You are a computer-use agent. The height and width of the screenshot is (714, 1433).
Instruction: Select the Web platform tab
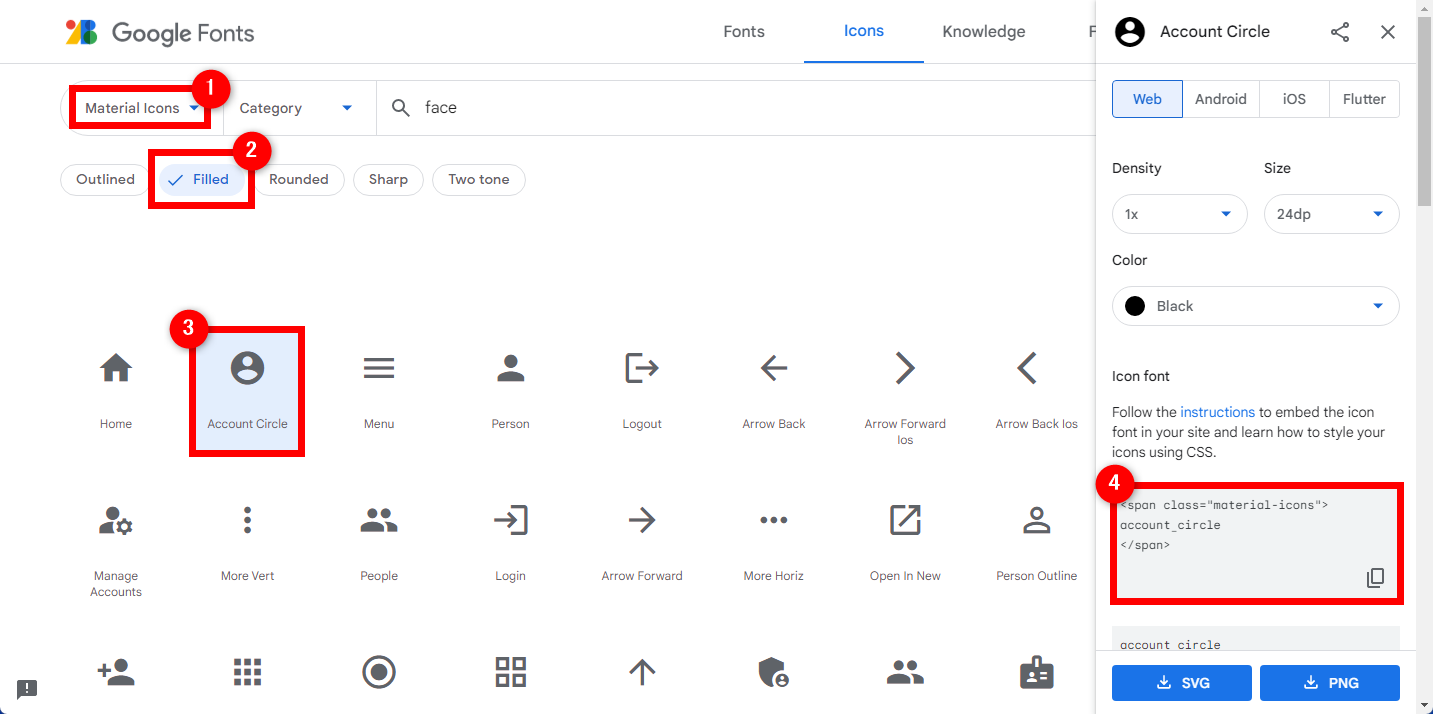click(1147, 99)
